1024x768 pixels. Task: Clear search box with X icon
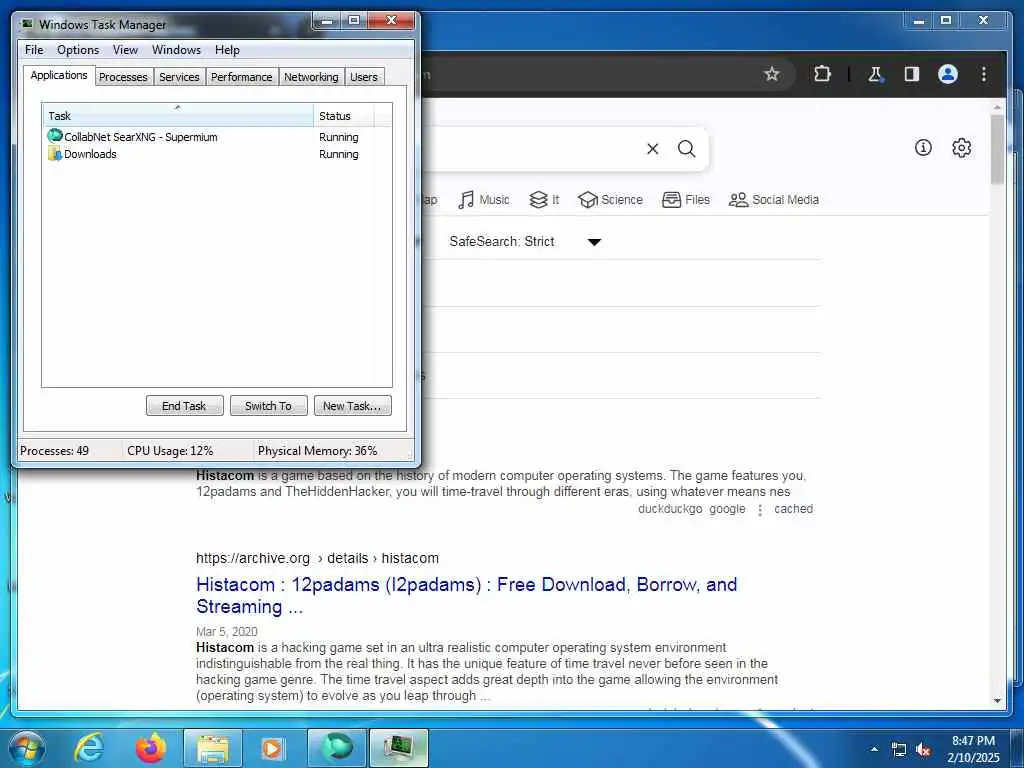tap(652, 149)
